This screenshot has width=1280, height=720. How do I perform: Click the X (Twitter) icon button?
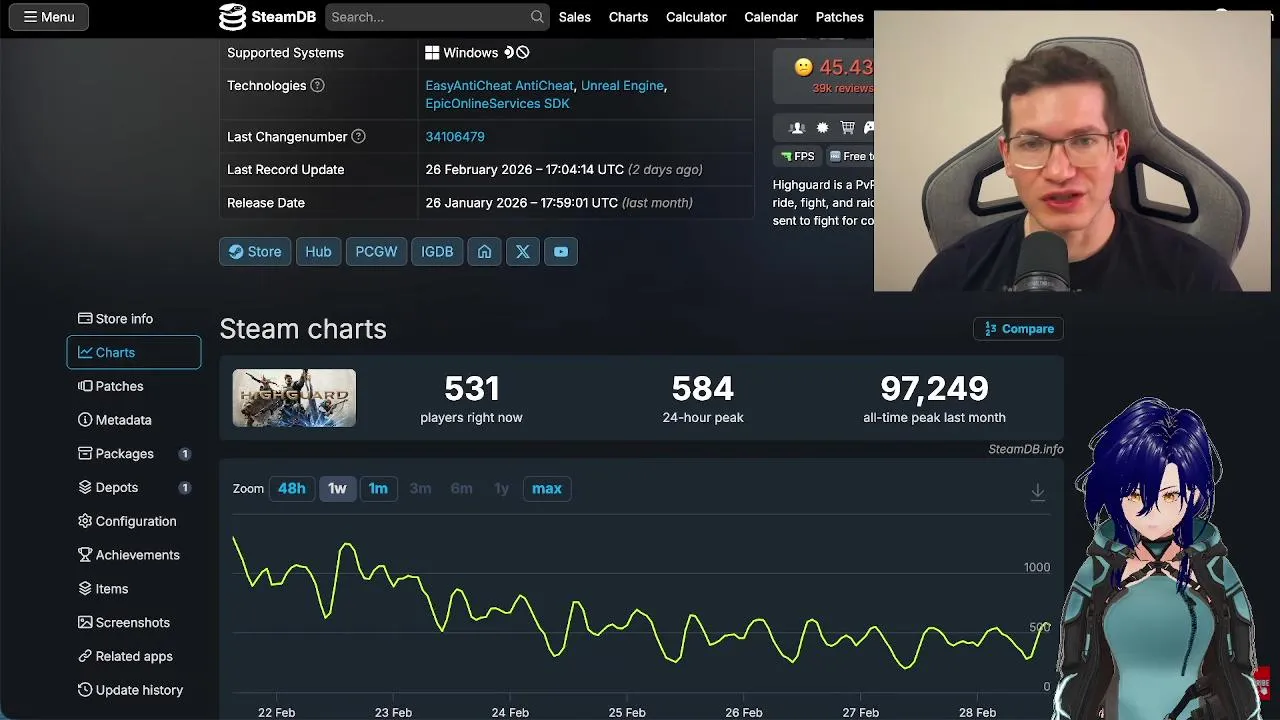[x=523, y=252]
